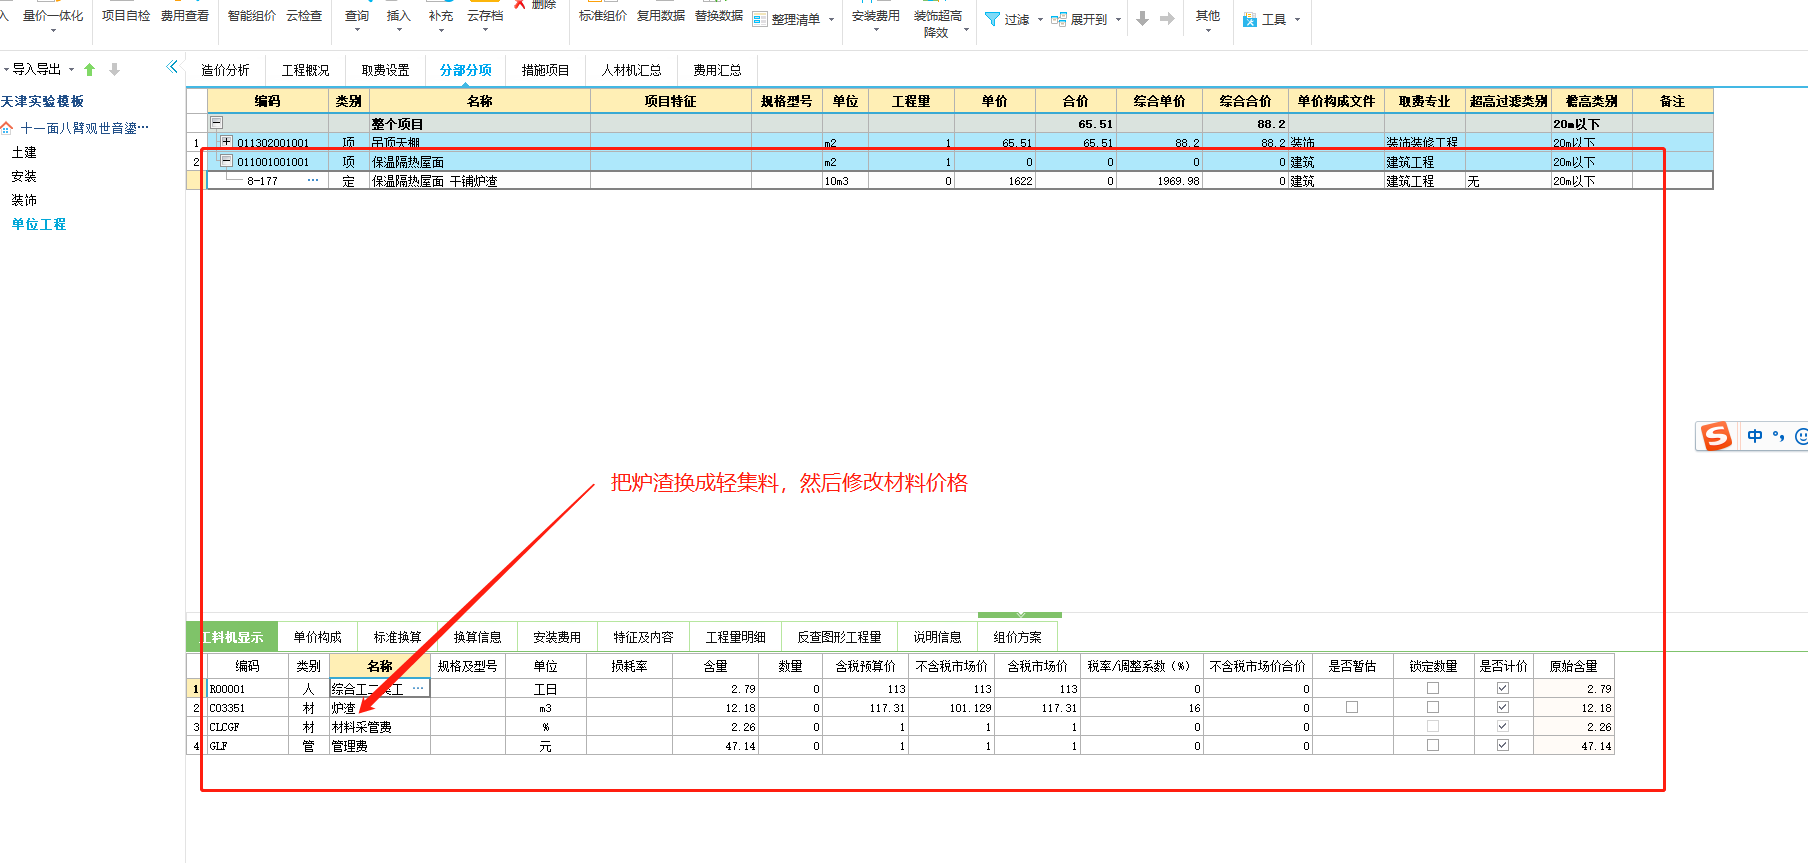Screen dimensions: 1808x863
Task: Toggle 是否计价 checkbox for 材料采管费 row
Action: [1503, 726]
